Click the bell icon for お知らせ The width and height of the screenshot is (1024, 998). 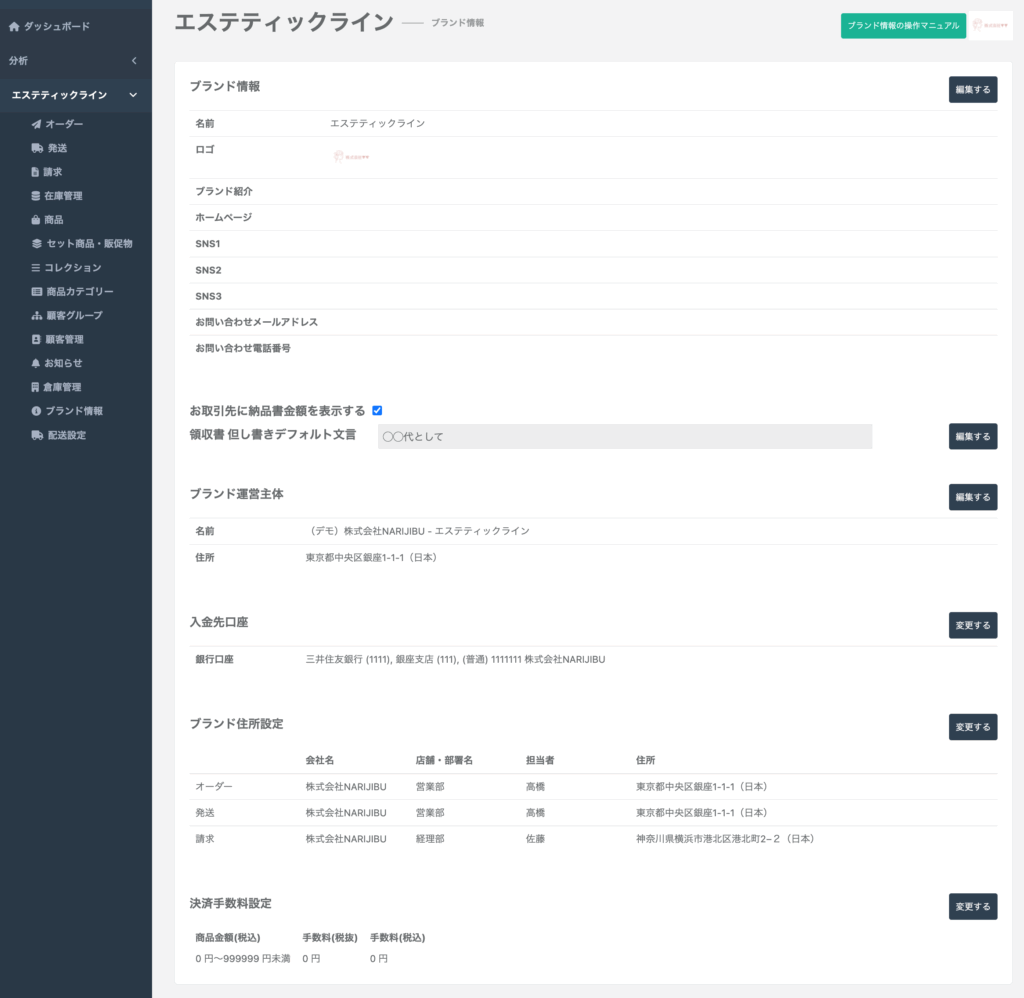[x=36, y=363]
